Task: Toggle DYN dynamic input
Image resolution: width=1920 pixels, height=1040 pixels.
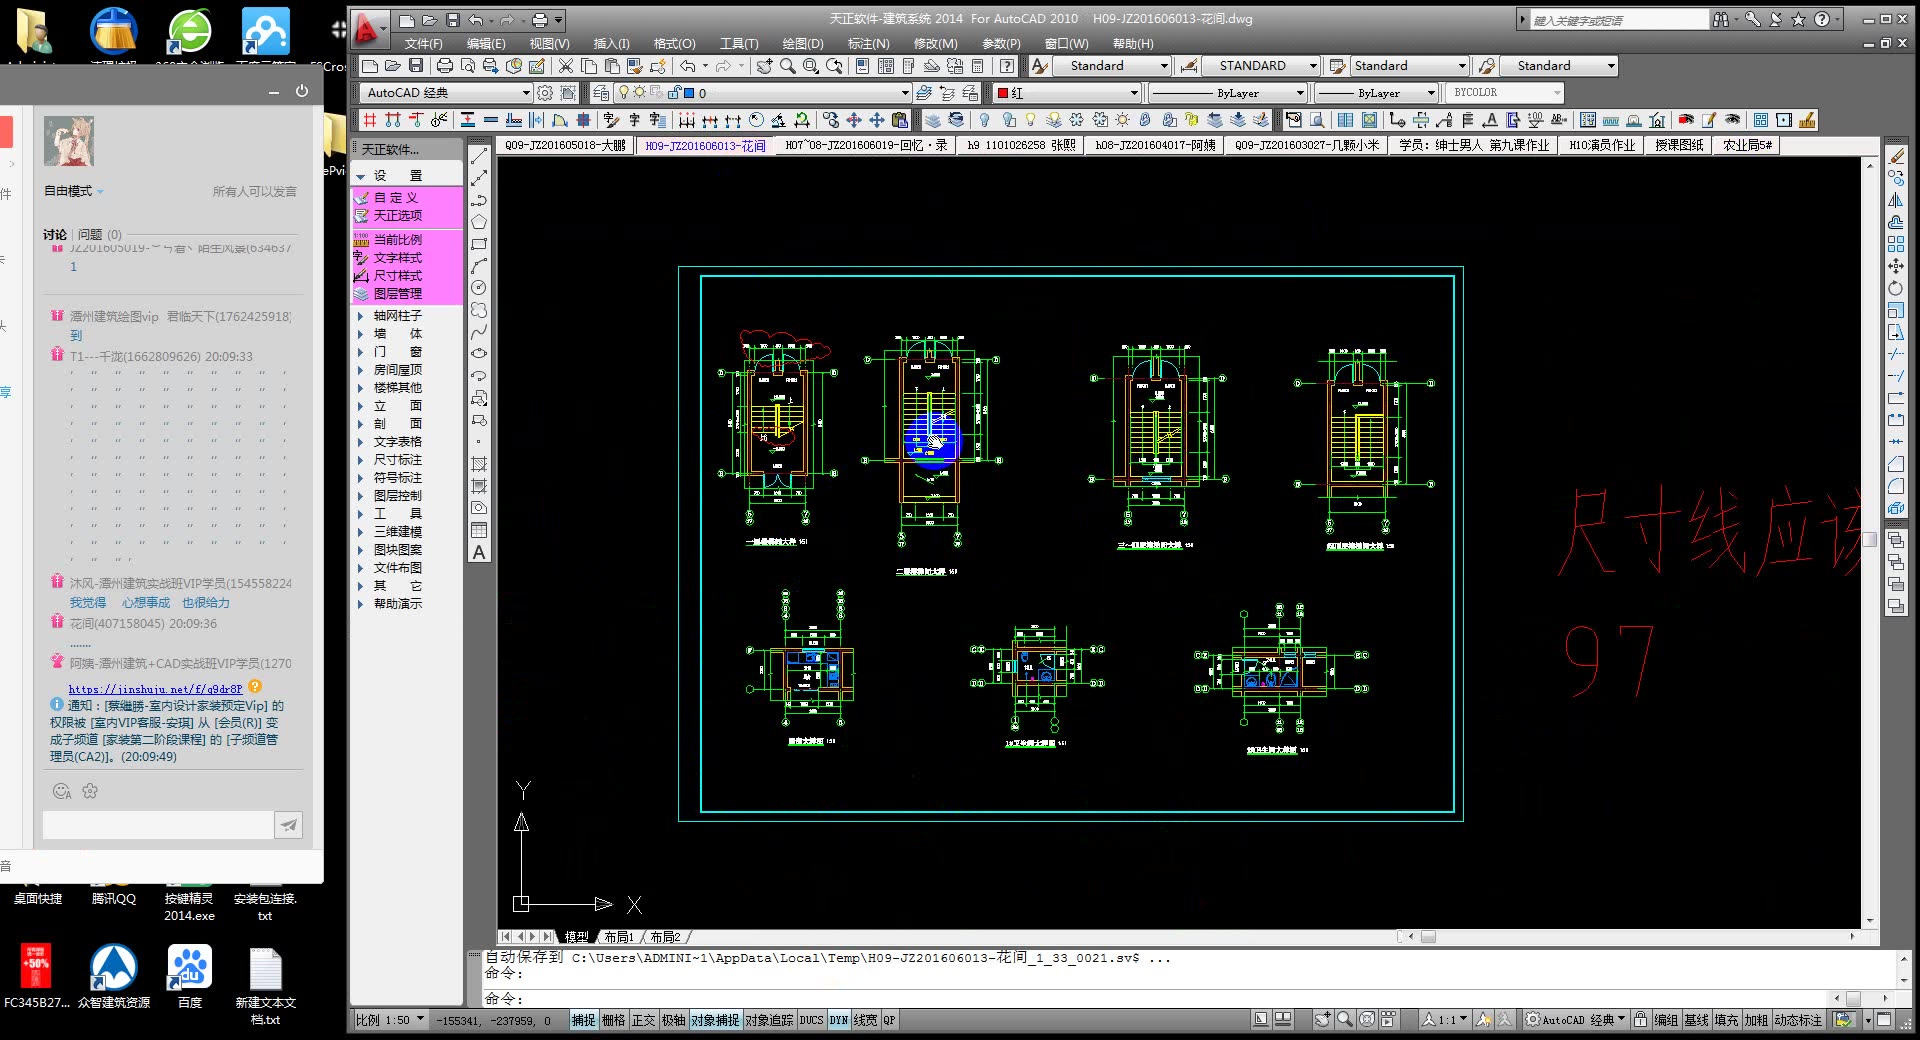Action: pyautogui.click(x=839, y=1020)
